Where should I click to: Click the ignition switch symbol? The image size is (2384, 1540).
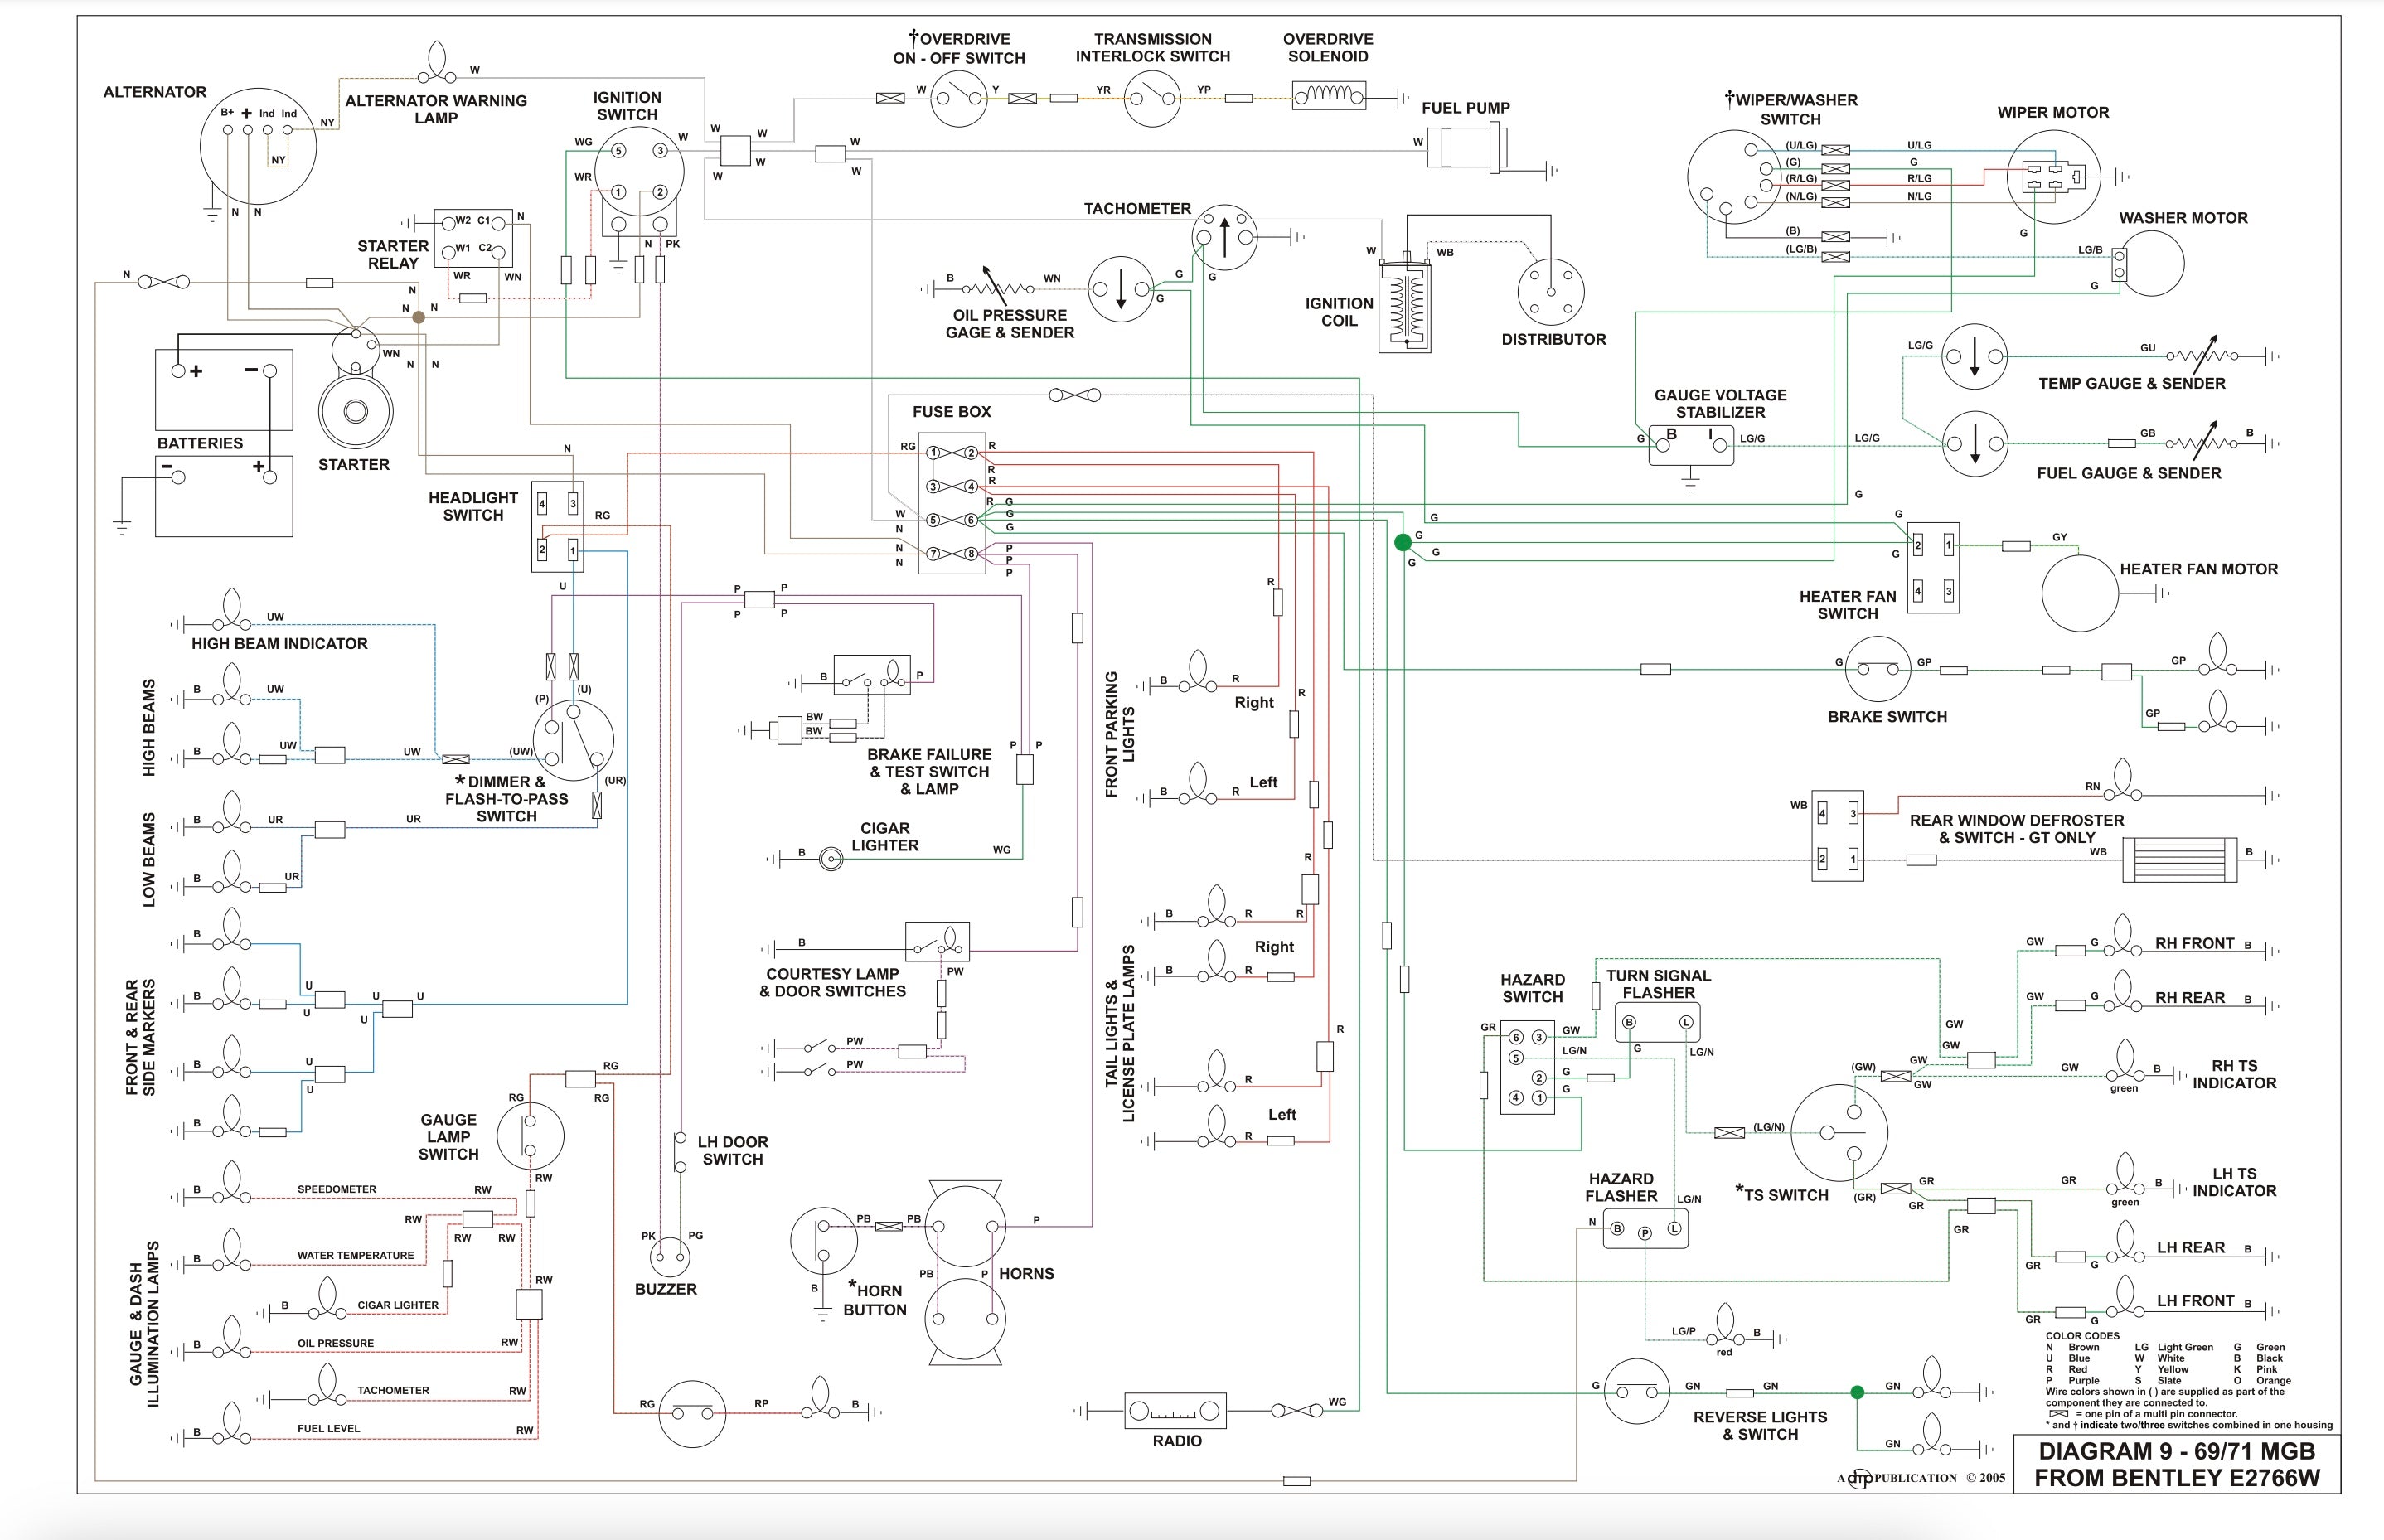639,170
